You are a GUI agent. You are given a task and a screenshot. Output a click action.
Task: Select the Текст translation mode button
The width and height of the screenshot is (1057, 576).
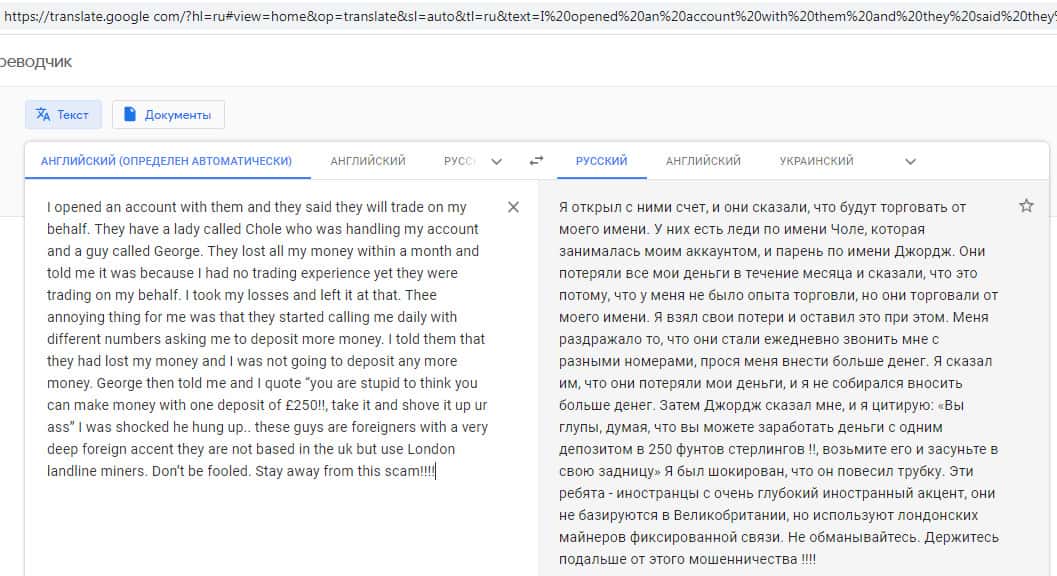[x=62, y=115]
